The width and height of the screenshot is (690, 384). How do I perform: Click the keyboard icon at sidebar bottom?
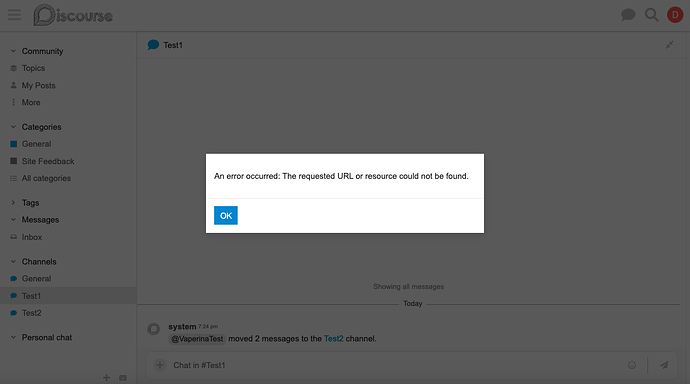(x=123, y=378)
